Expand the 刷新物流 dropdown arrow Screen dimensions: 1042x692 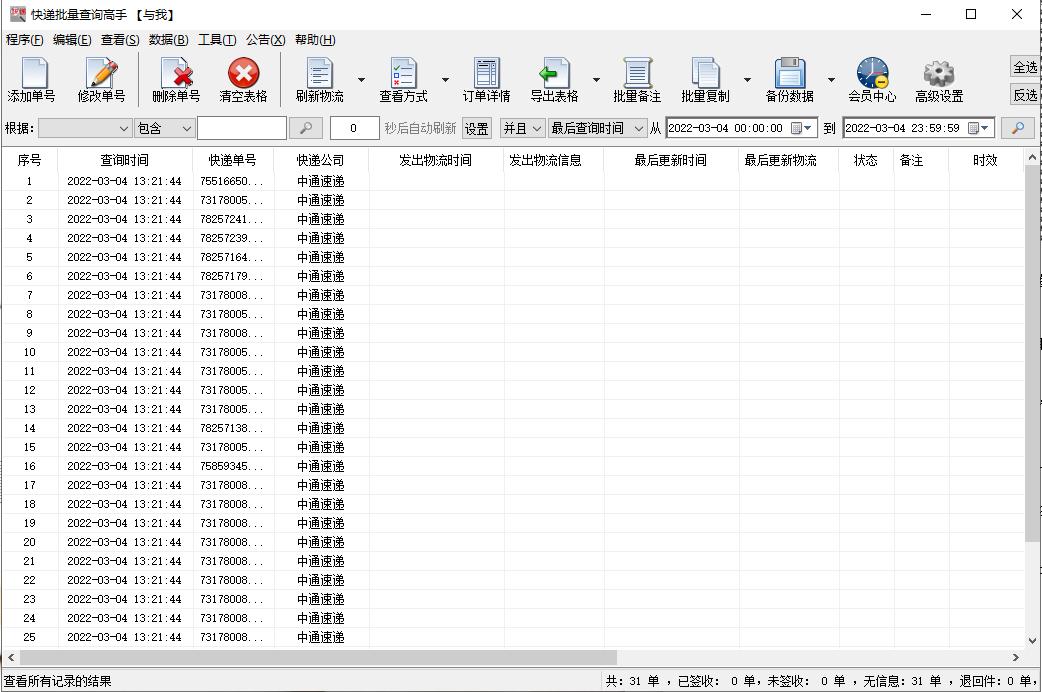[361, 81]
